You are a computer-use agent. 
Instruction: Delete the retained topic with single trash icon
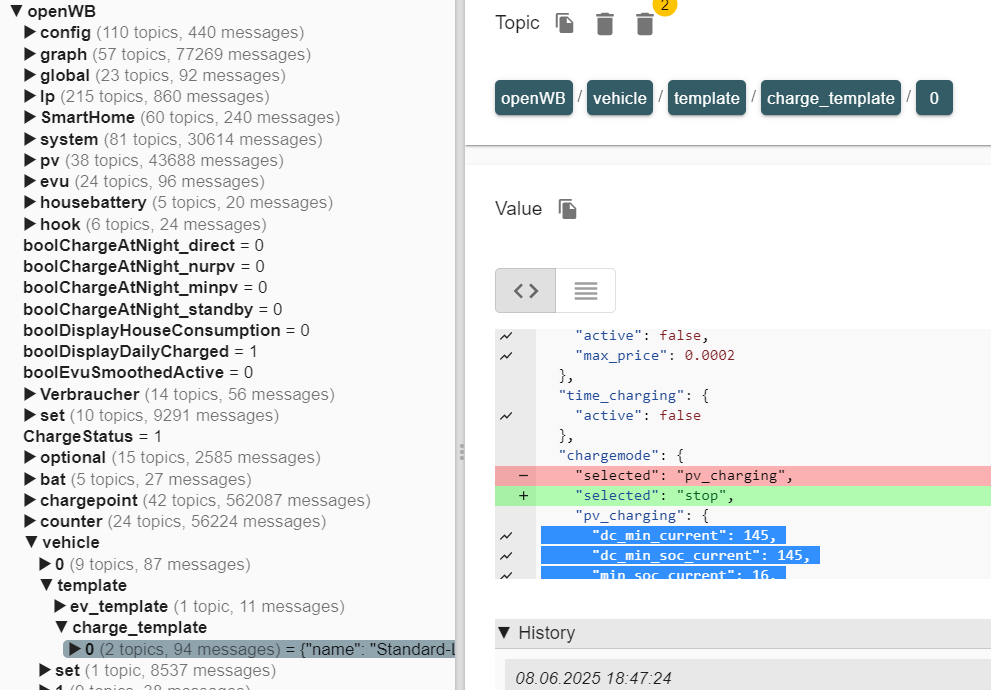[605, 24]
